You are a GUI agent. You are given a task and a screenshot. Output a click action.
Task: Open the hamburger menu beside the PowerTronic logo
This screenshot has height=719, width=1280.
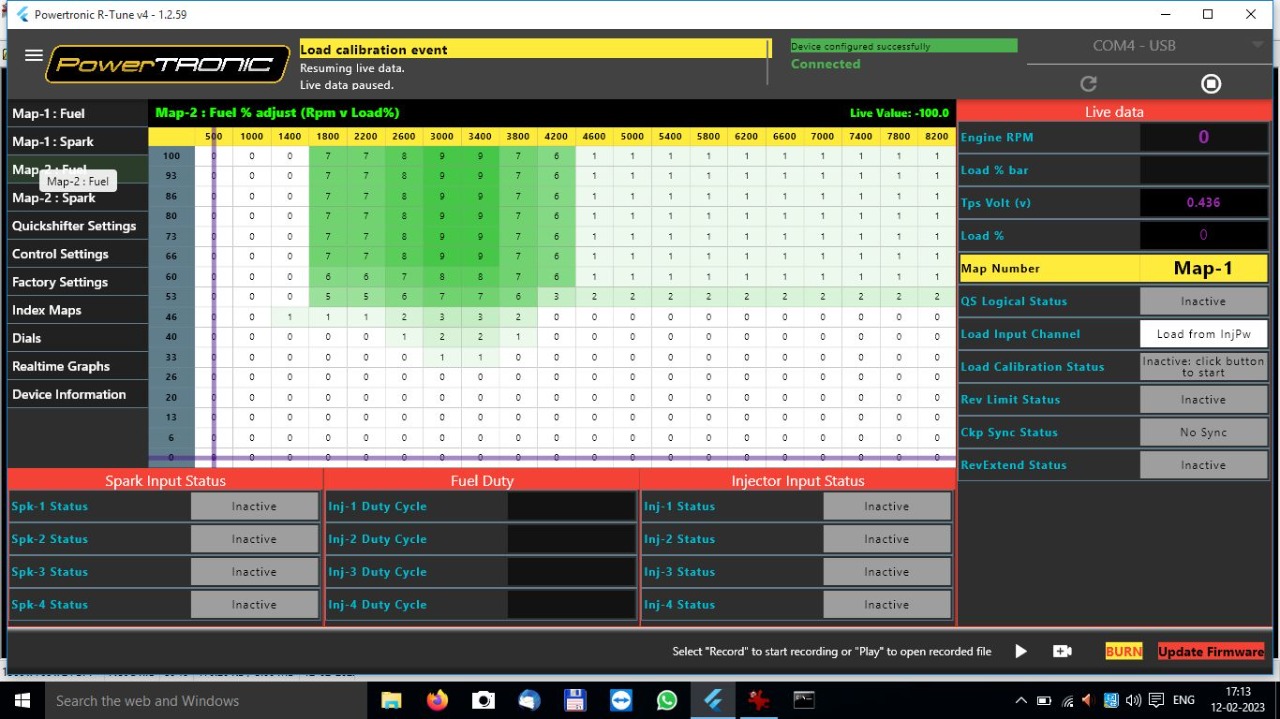point(33,56)
